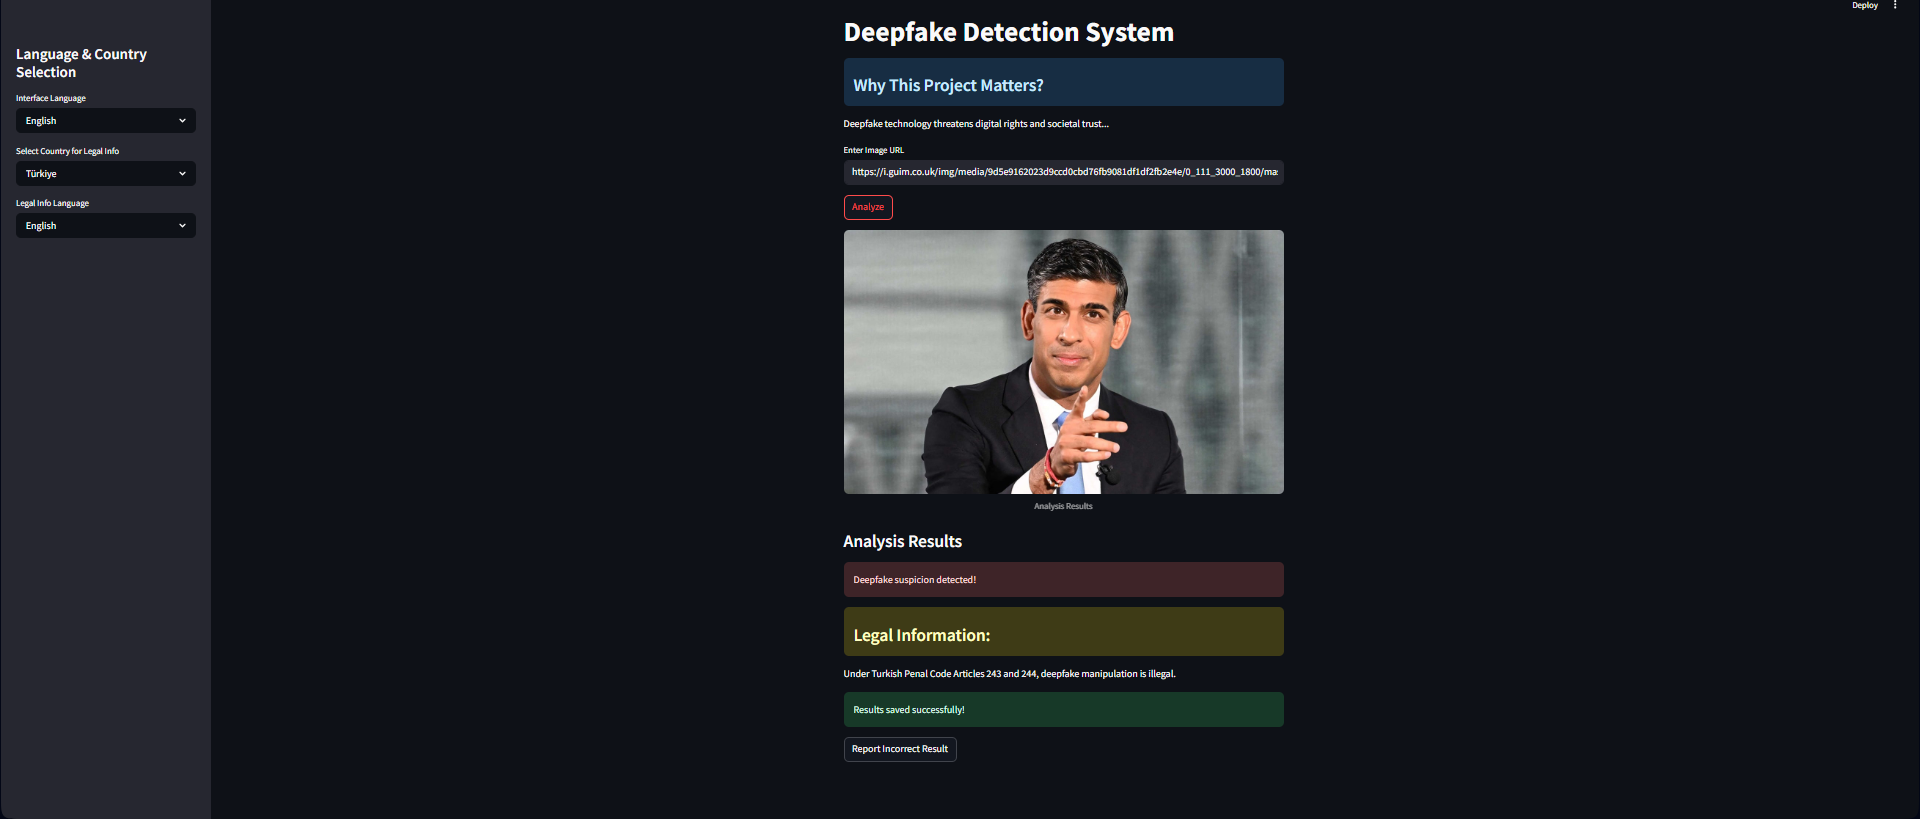This screenshot has height=819, width=1920.
Task: Click the 'Results saved successfully!' message
Action: coord(1063,710)
